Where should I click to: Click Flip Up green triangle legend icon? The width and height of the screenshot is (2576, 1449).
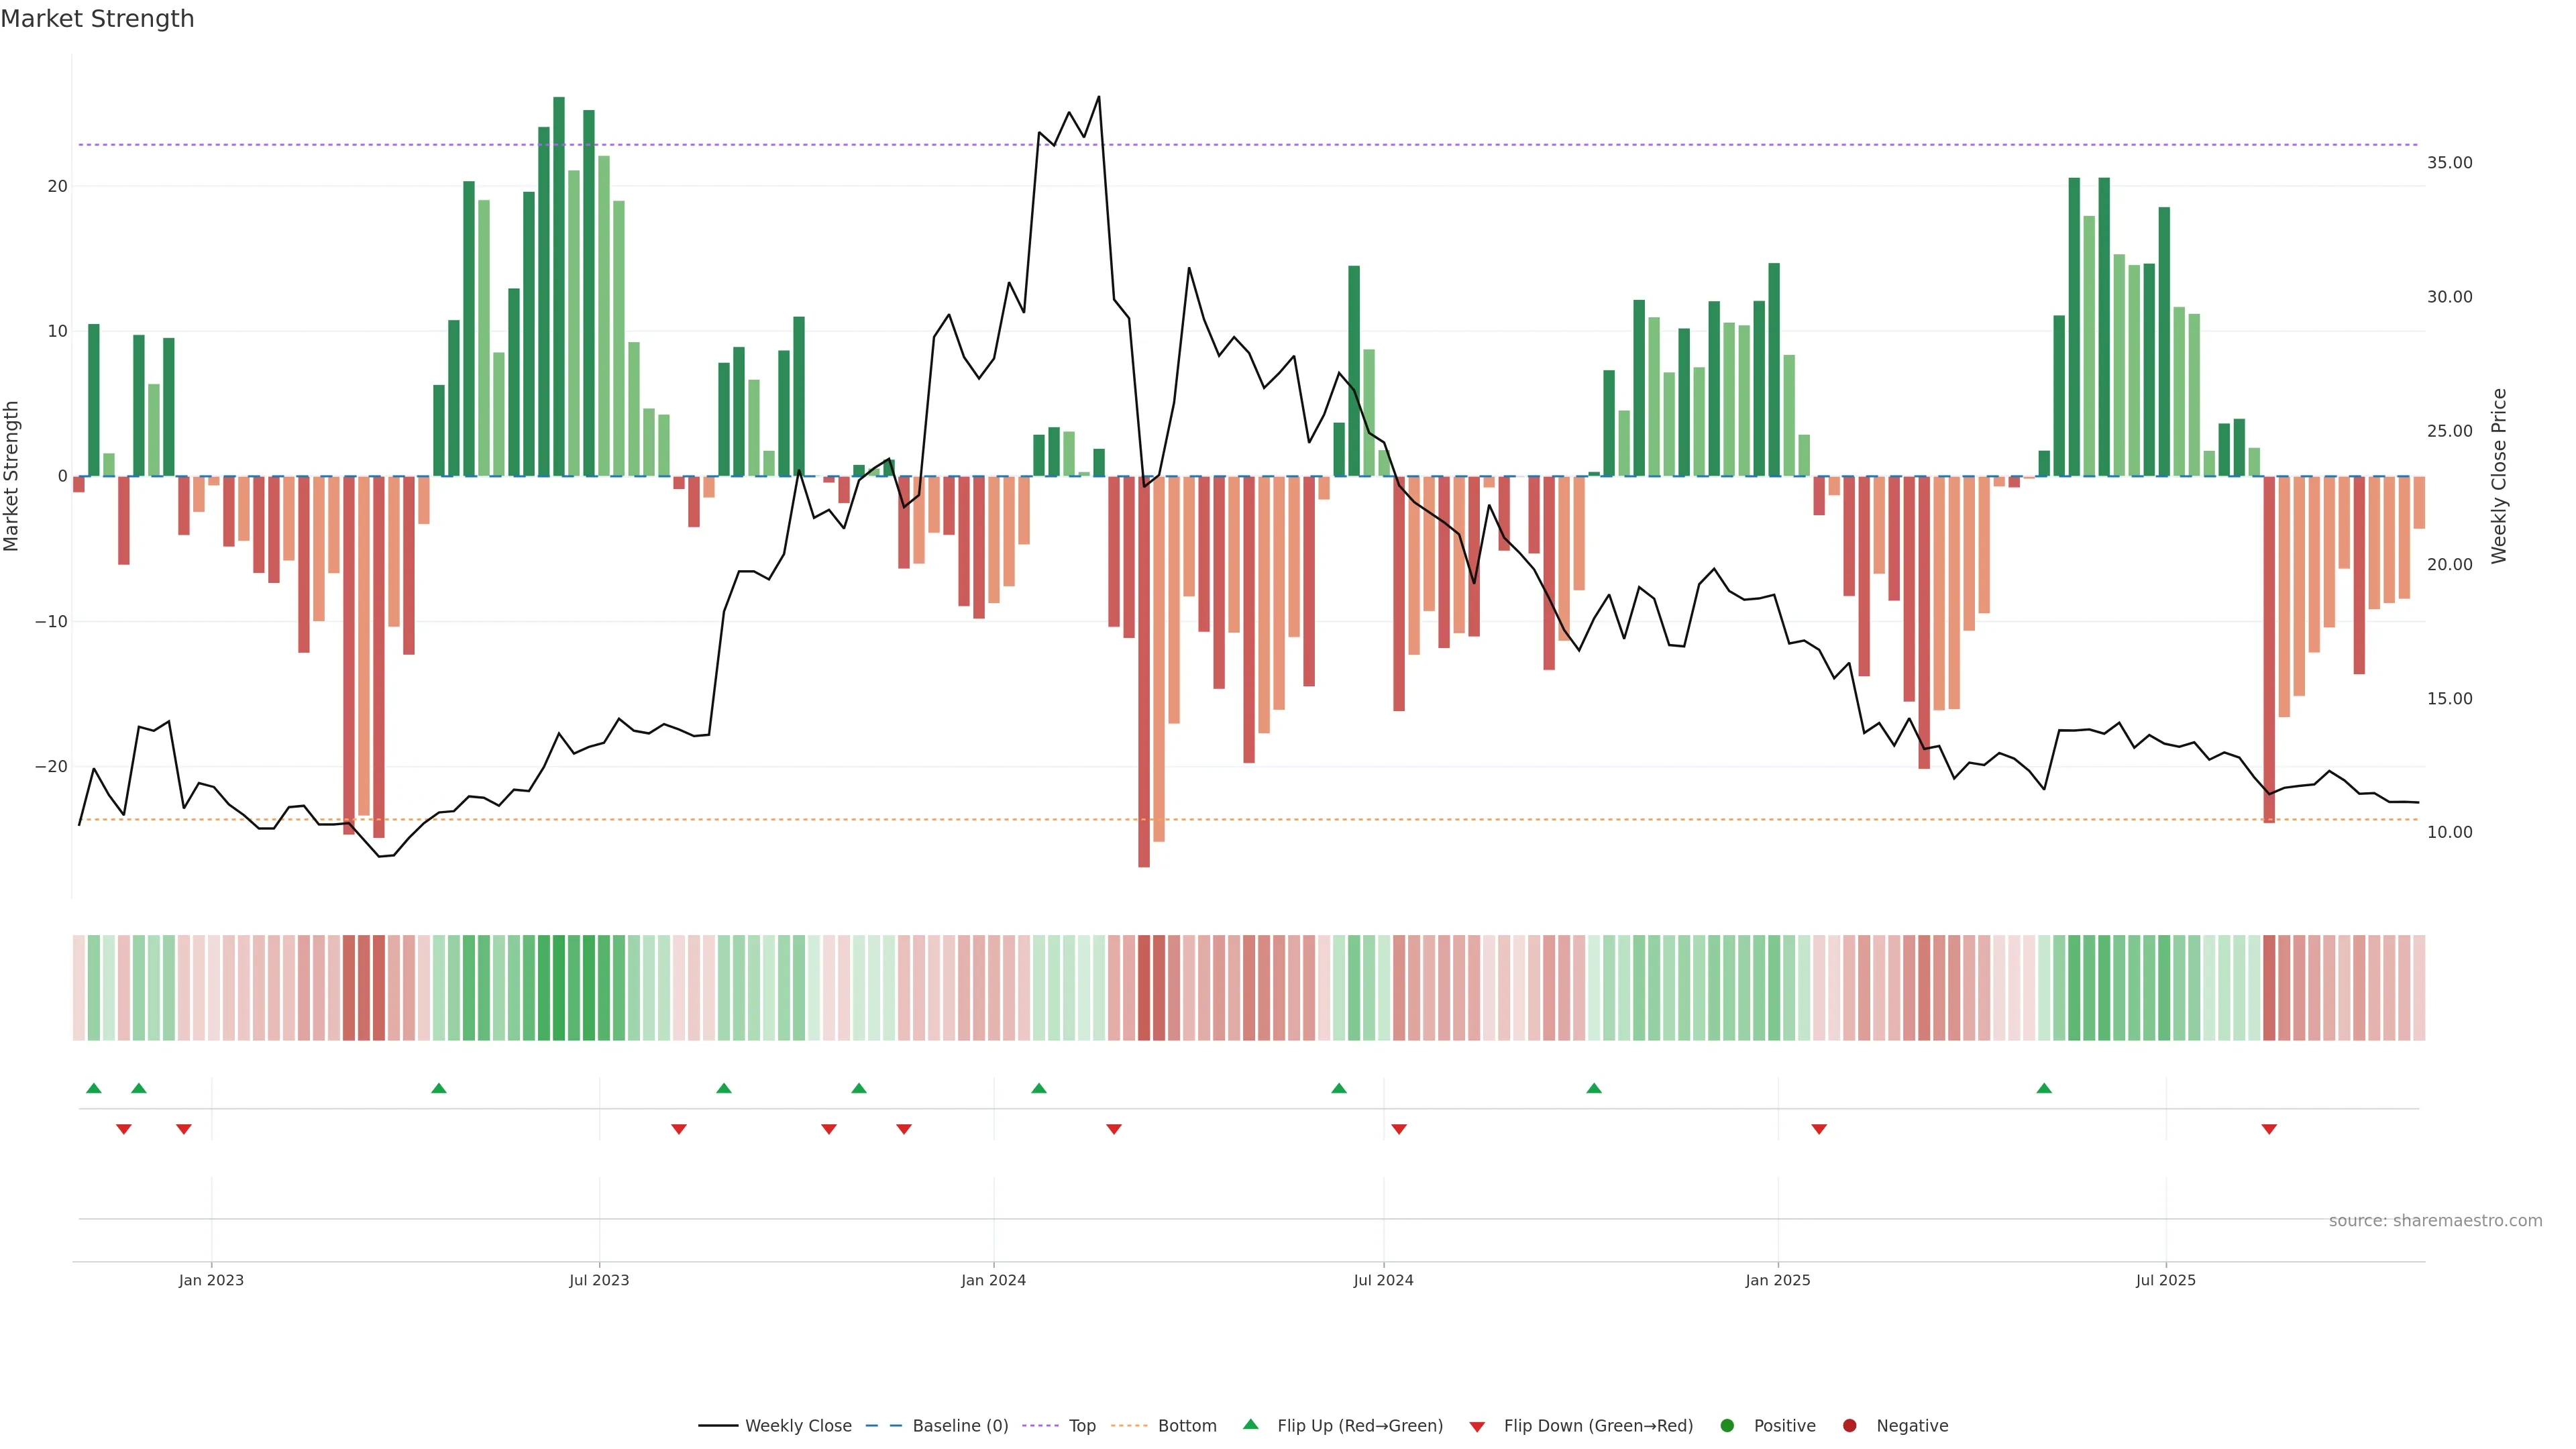(x=1250, y=1425)
